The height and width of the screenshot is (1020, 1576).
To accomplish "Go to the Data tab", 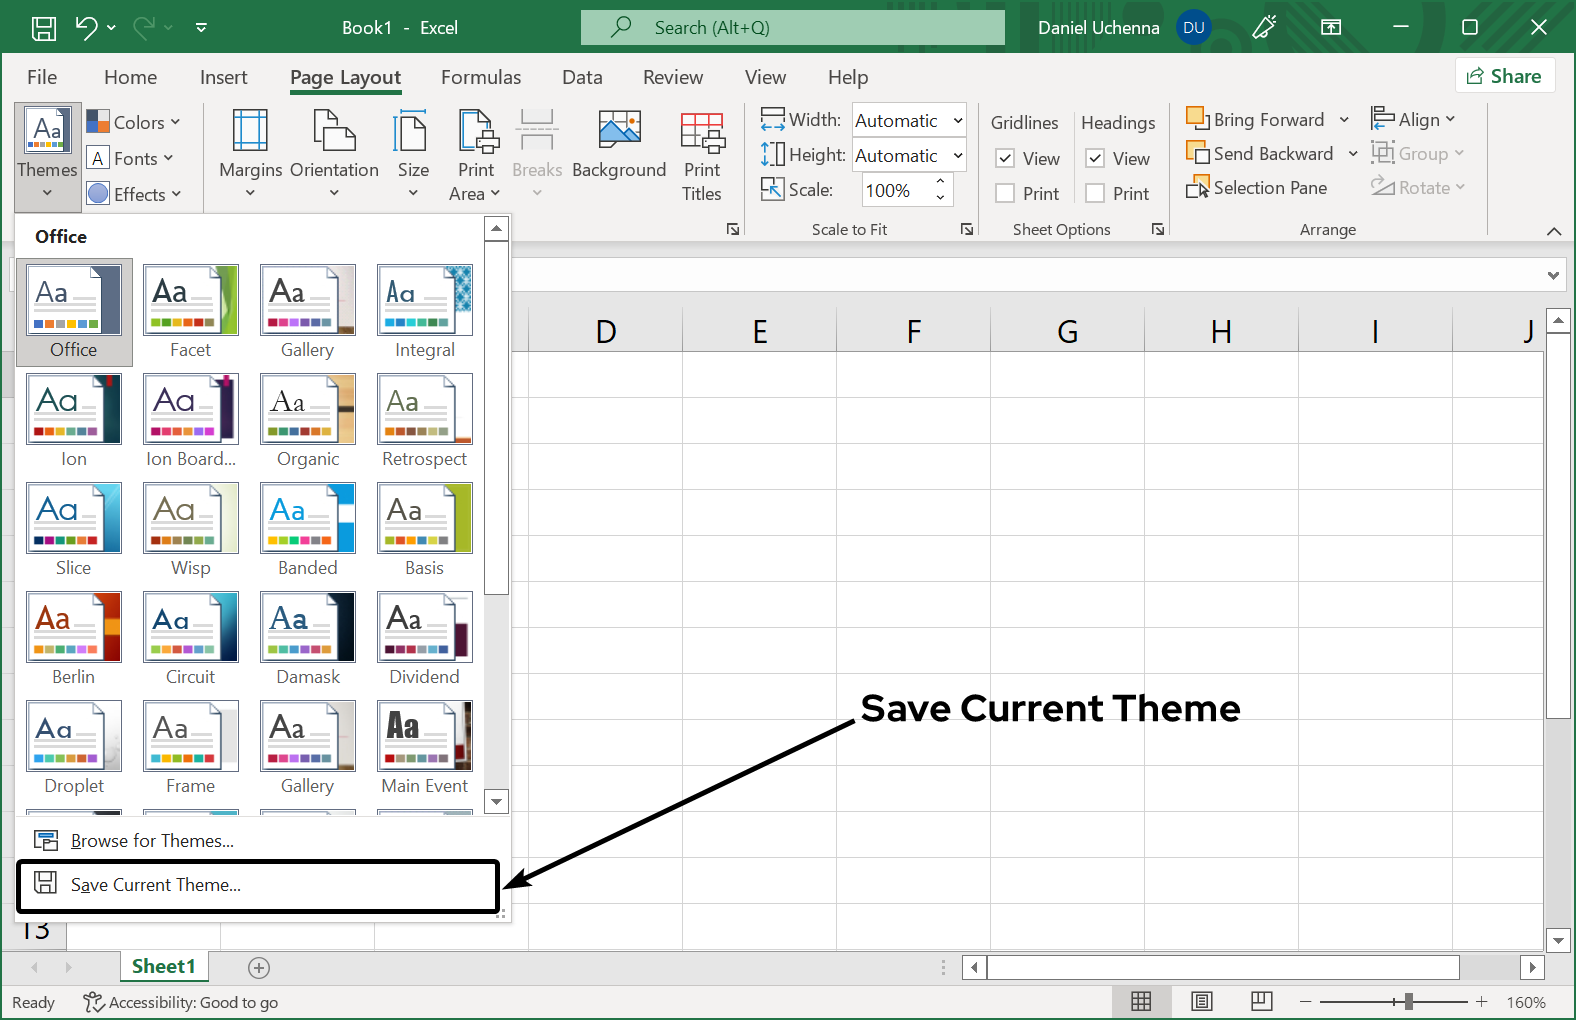I will (x=582, y=77).
